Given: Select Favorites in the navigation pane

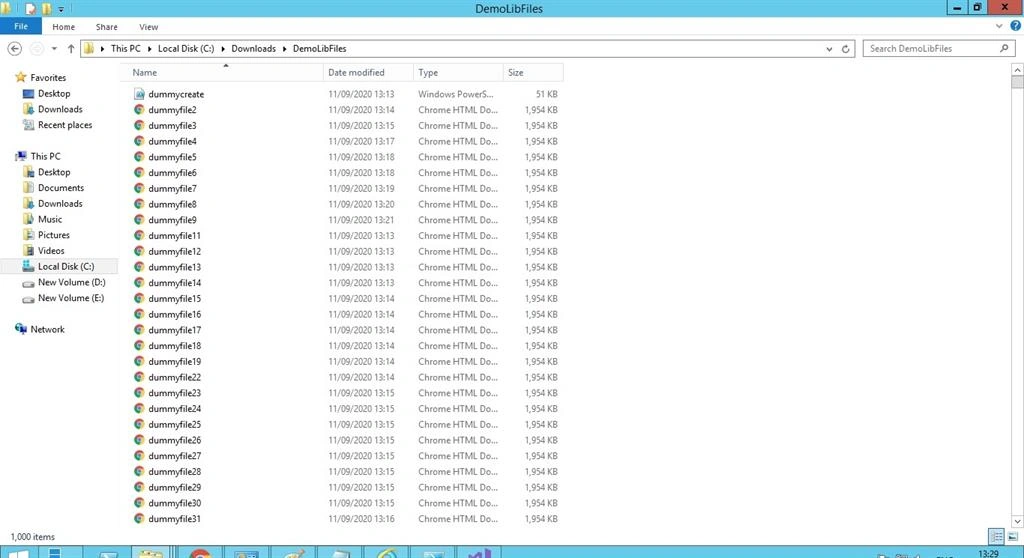Looking at the screenshot, I should click(48, 77).
